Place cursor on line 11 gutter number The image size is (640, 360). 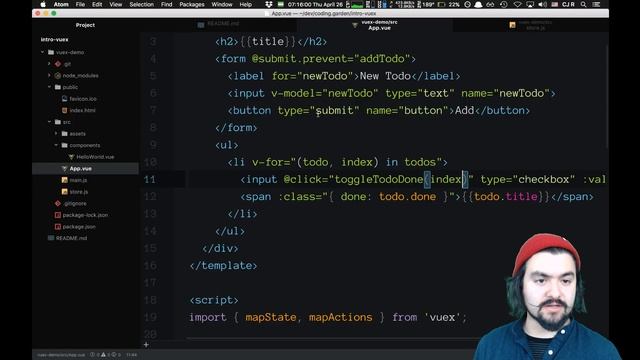150,180
